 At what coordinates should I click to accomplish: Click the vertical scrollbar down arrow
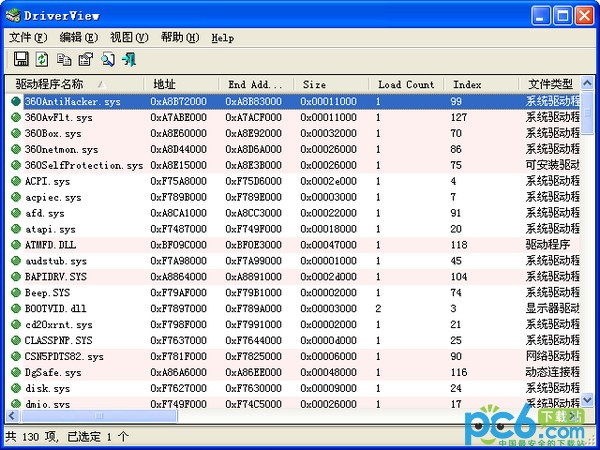(587, 400)
